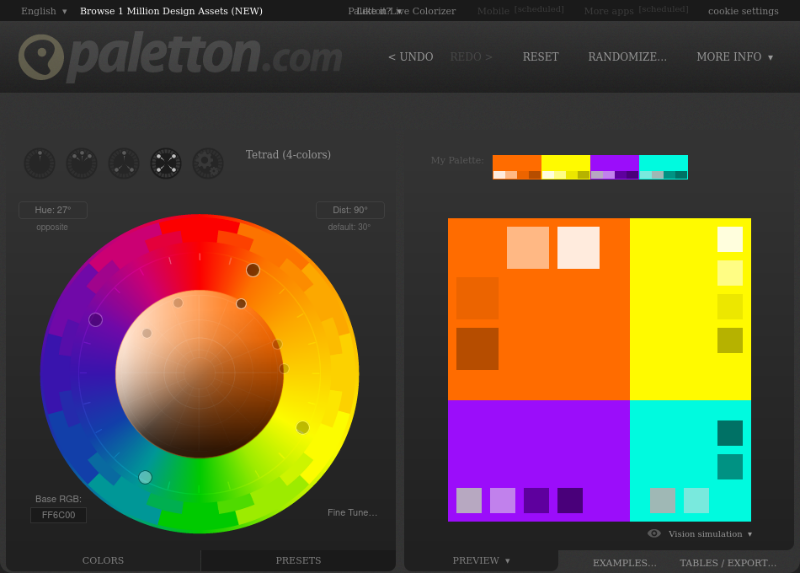Open the Free-style gear scheme icon
Image resolution: width=800 pixels, height=573 pixels.
click(x=208, y=163)
